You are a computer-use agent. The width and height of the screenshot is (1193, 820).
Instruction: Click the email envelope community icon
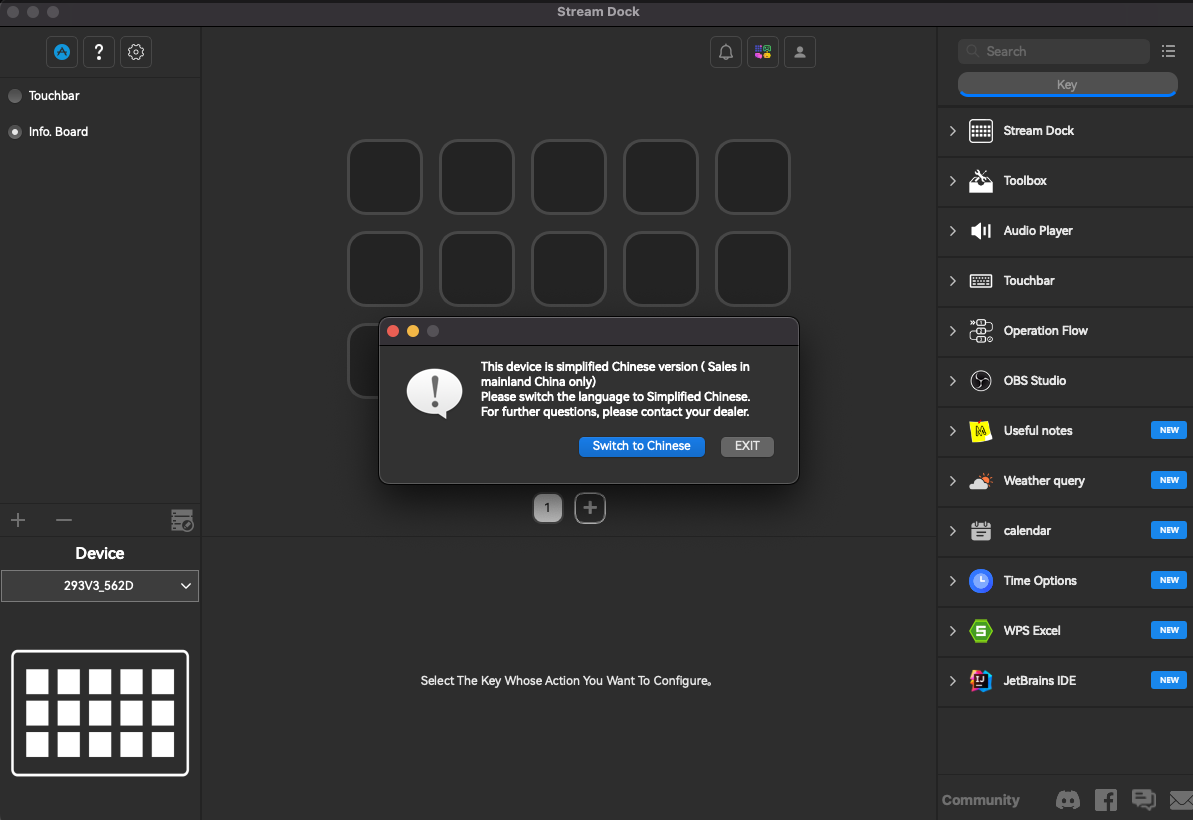click(x=1182, y=800)
